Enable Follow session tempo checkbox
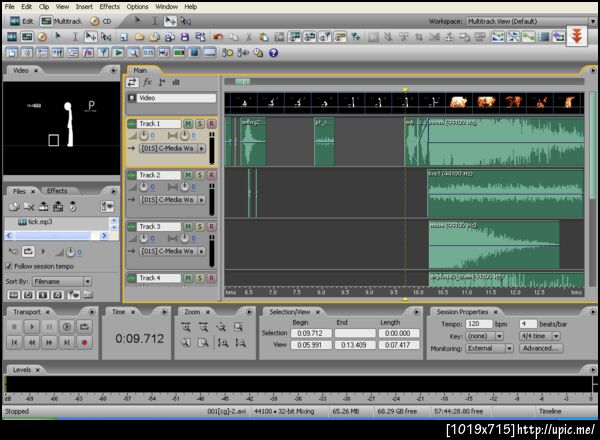The width and height of the screenshot is (600, 440). (x=10, y=267)
